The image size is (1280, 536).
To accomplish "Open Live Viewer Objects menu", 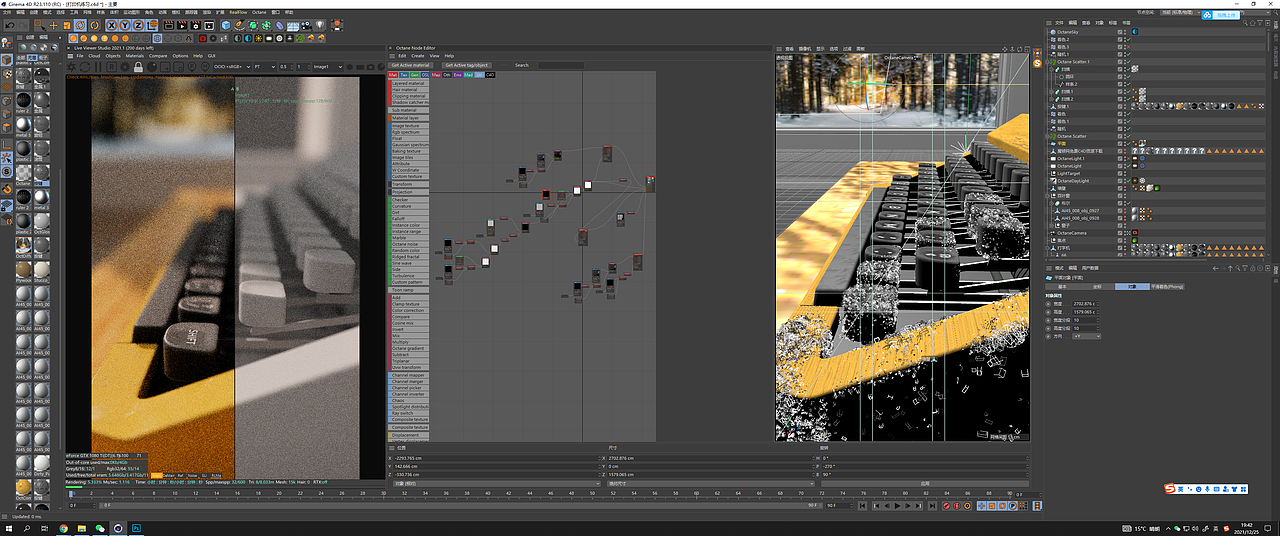I will [x=113, y=56].
